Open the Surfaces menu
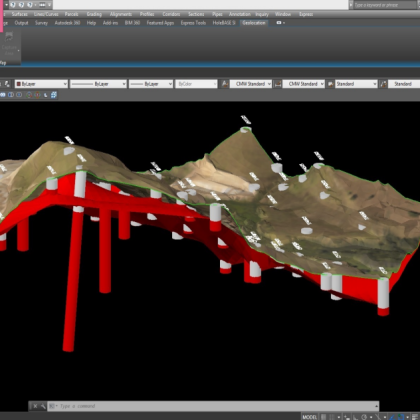This screenshot has height=420, width=420. [x=20, y=14]
